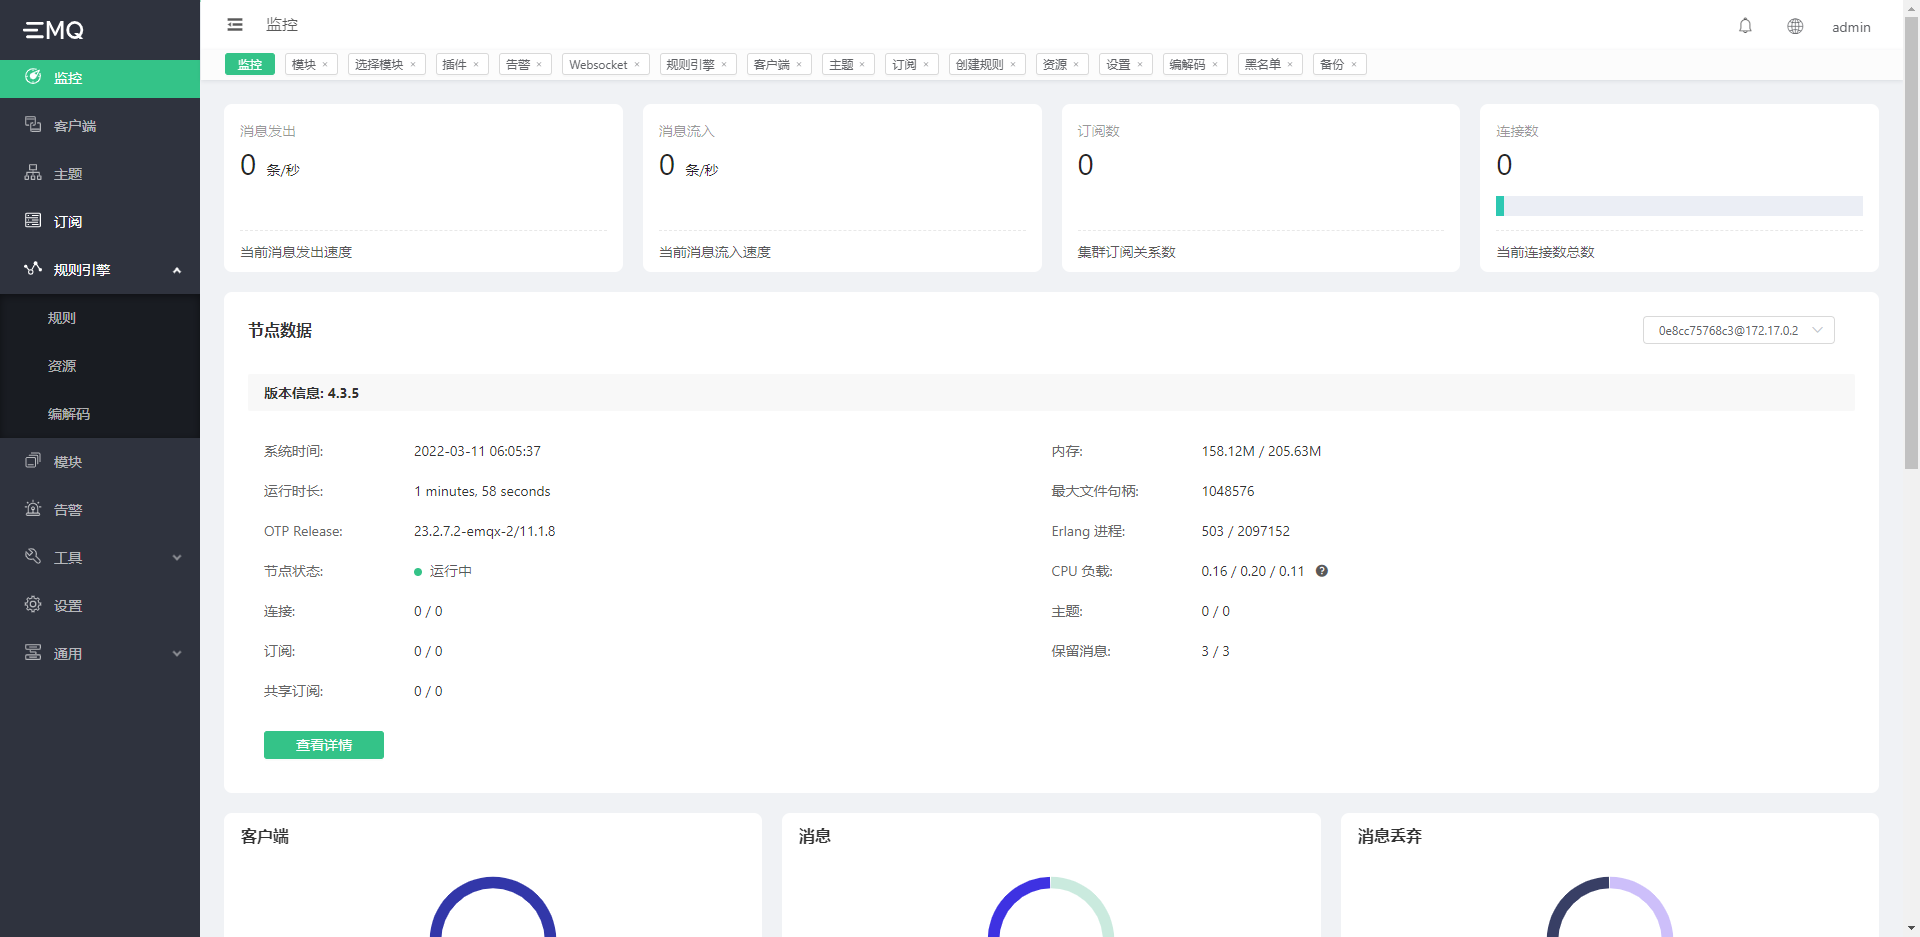The width and height of the screenshot is (1920, 937).
Task: Click the 最大文件句柄 value 1048576
Action: click(x=1228, y=491)
